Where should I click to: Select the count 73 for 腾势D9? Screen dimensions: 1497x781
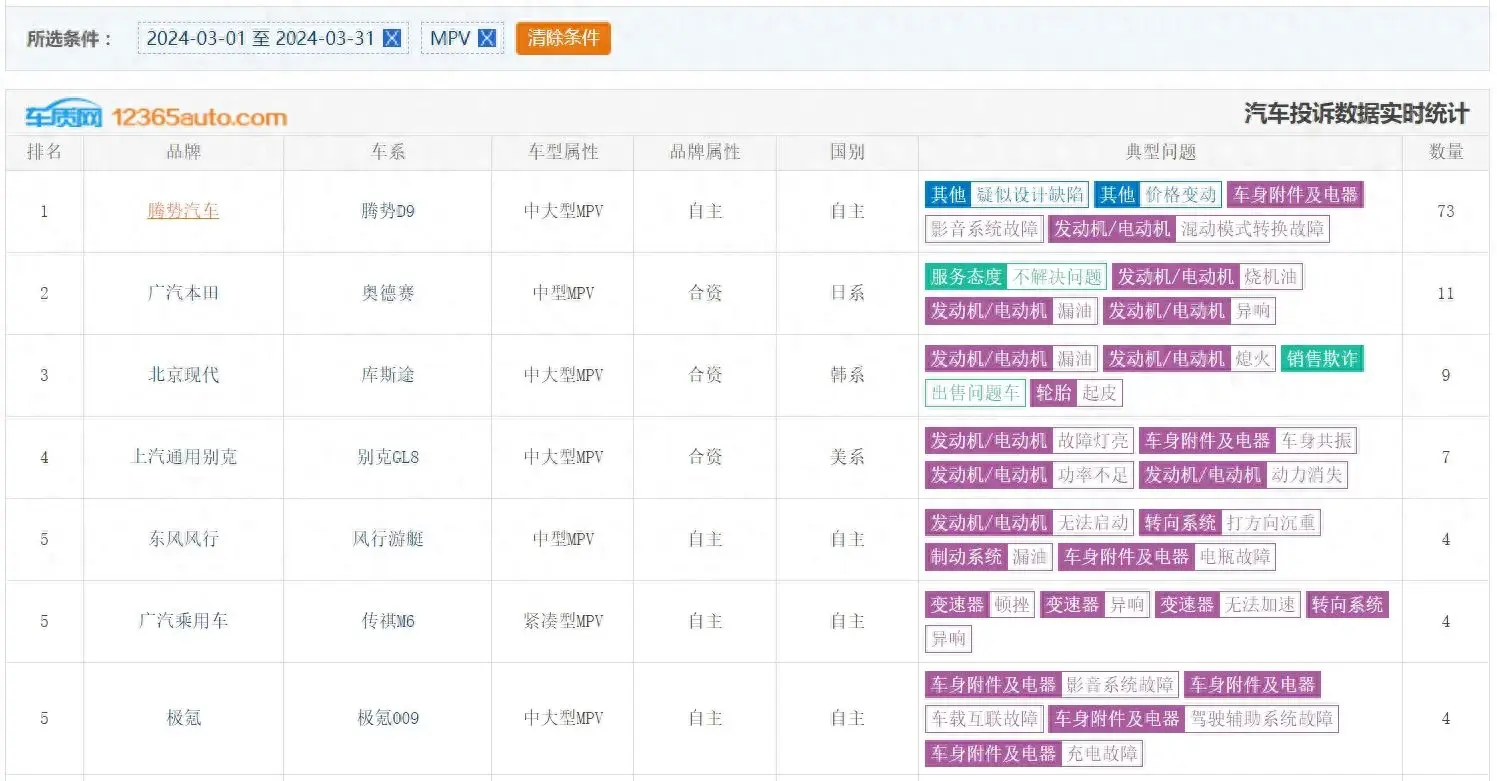1446,211
